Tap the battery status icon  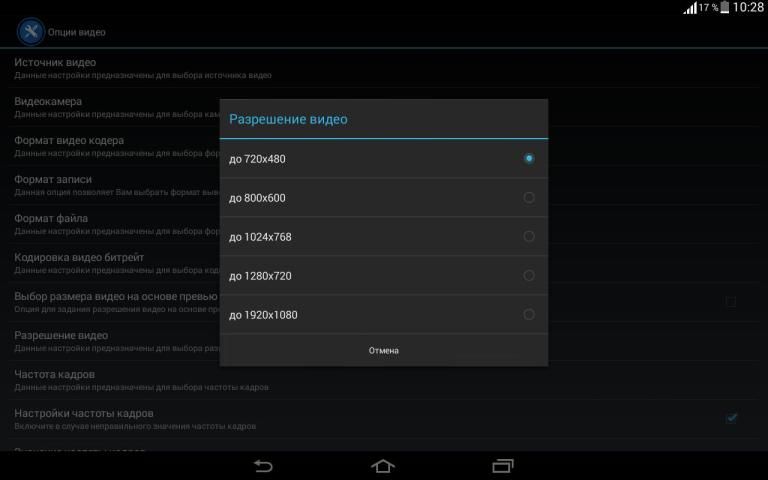click(x=724, y=8)
